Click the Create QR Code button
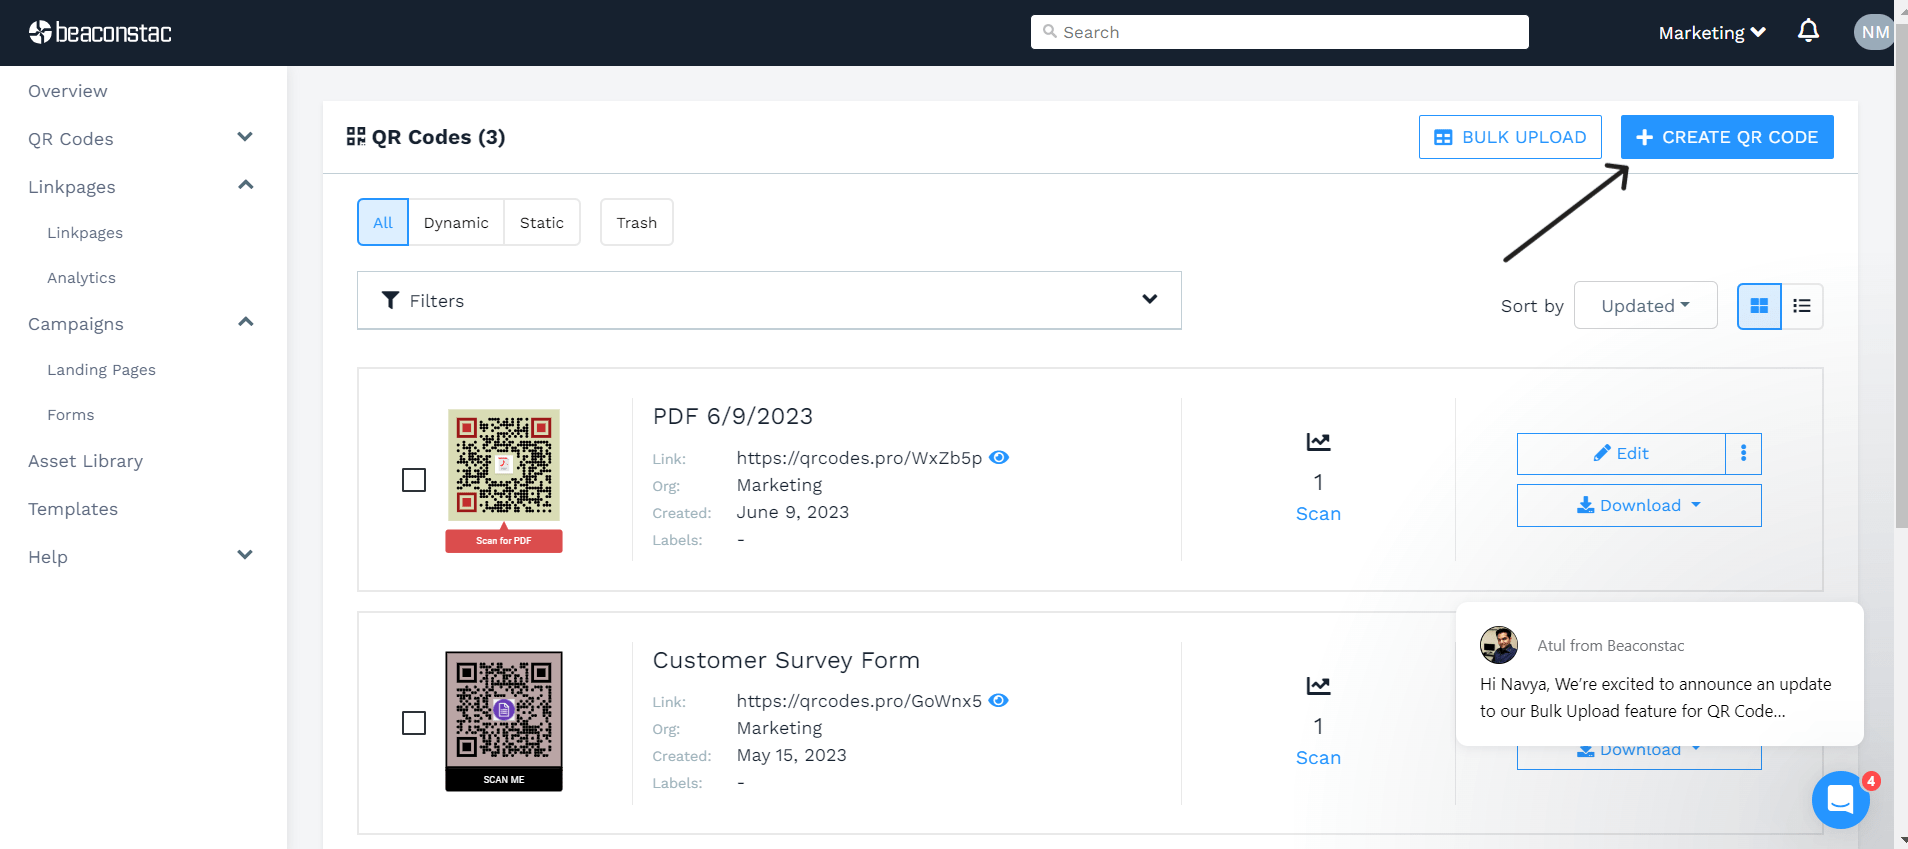 tap(1727, 137)
